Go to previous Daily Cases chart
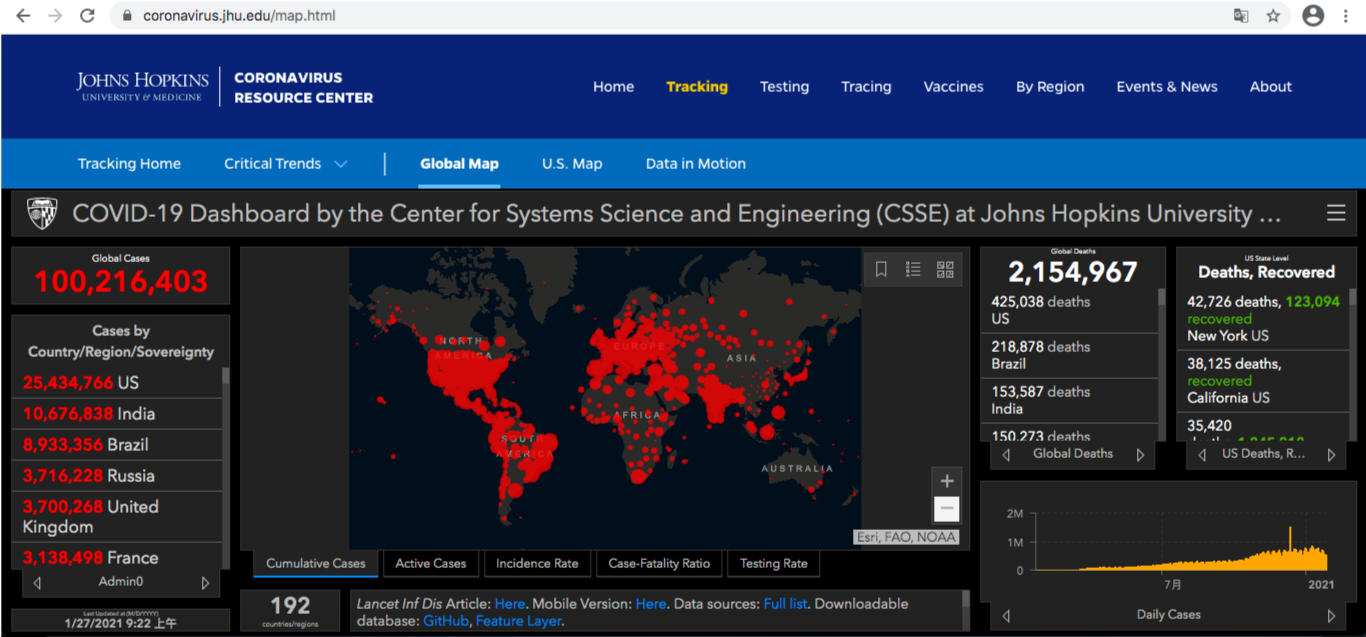The height and width of the screenshot is (637, 1366). [1007, 615]
